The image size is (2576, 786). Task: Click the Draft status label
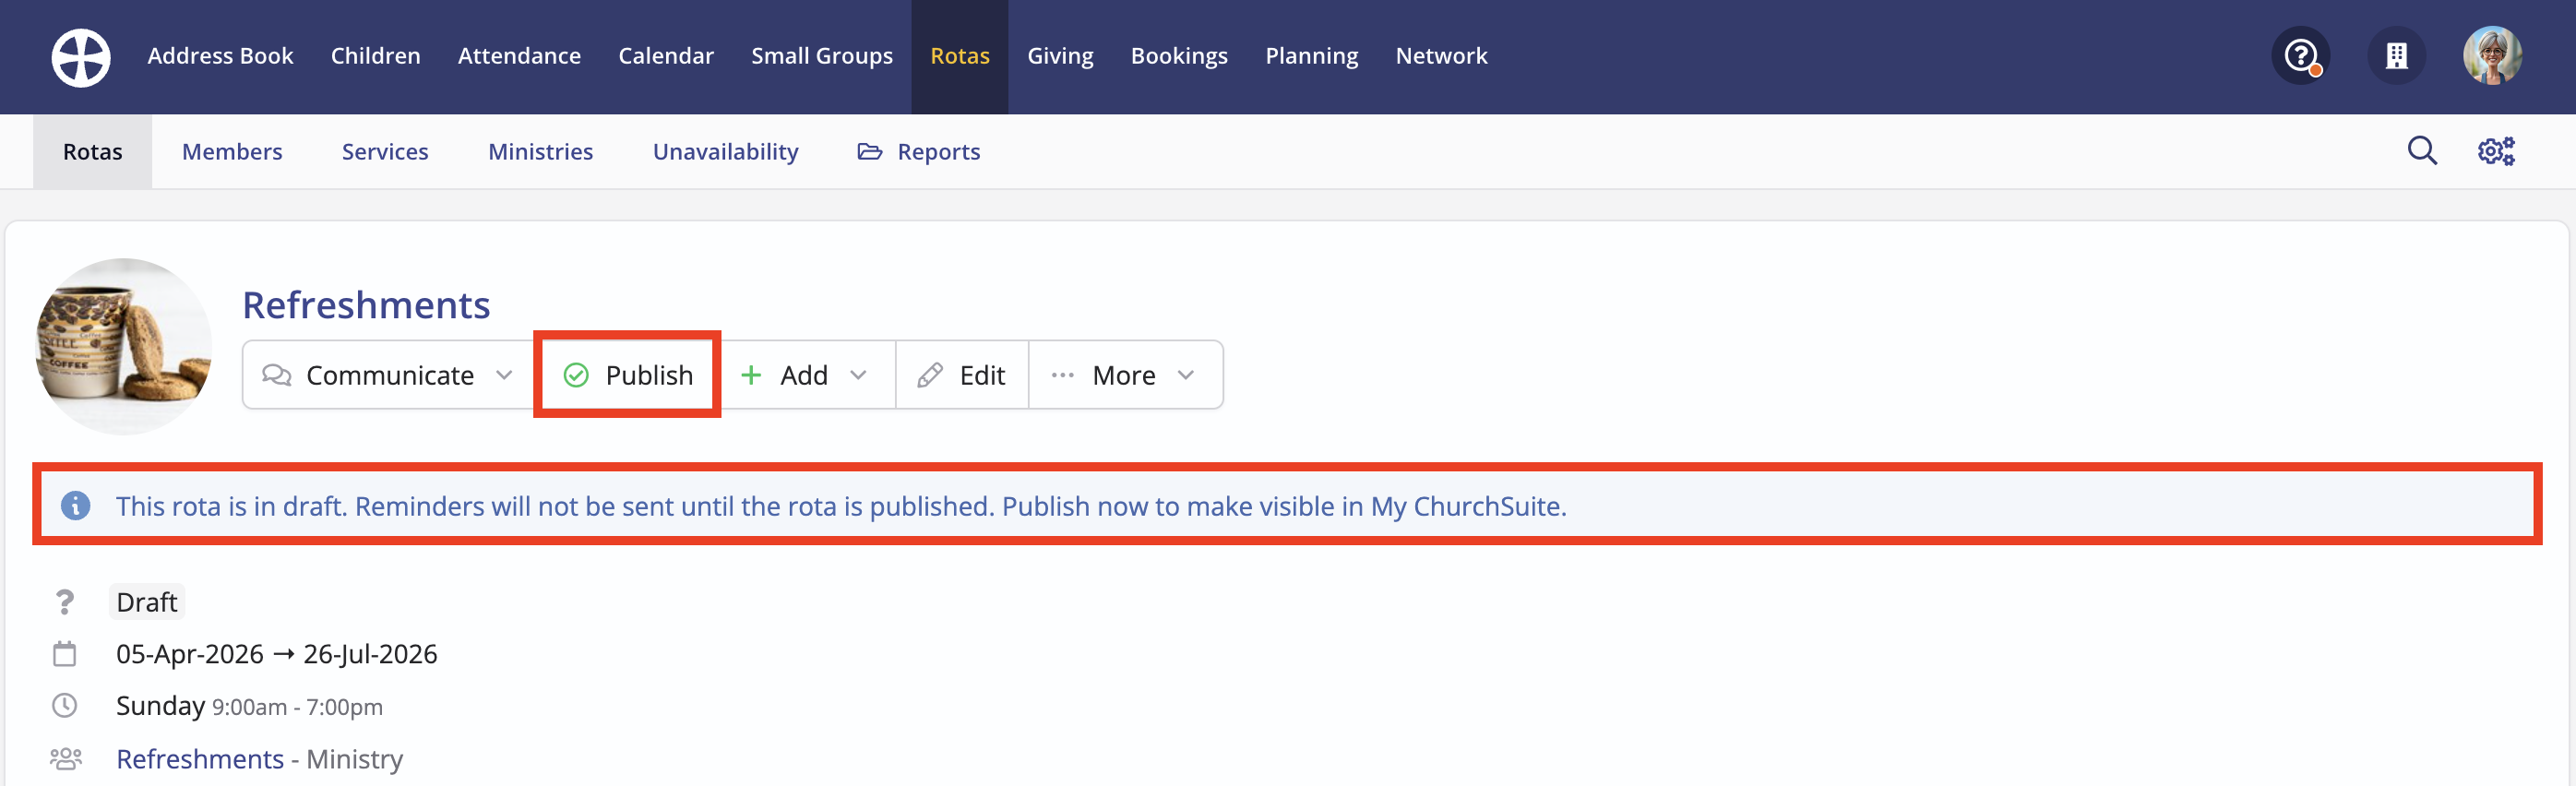pos(147,602)
